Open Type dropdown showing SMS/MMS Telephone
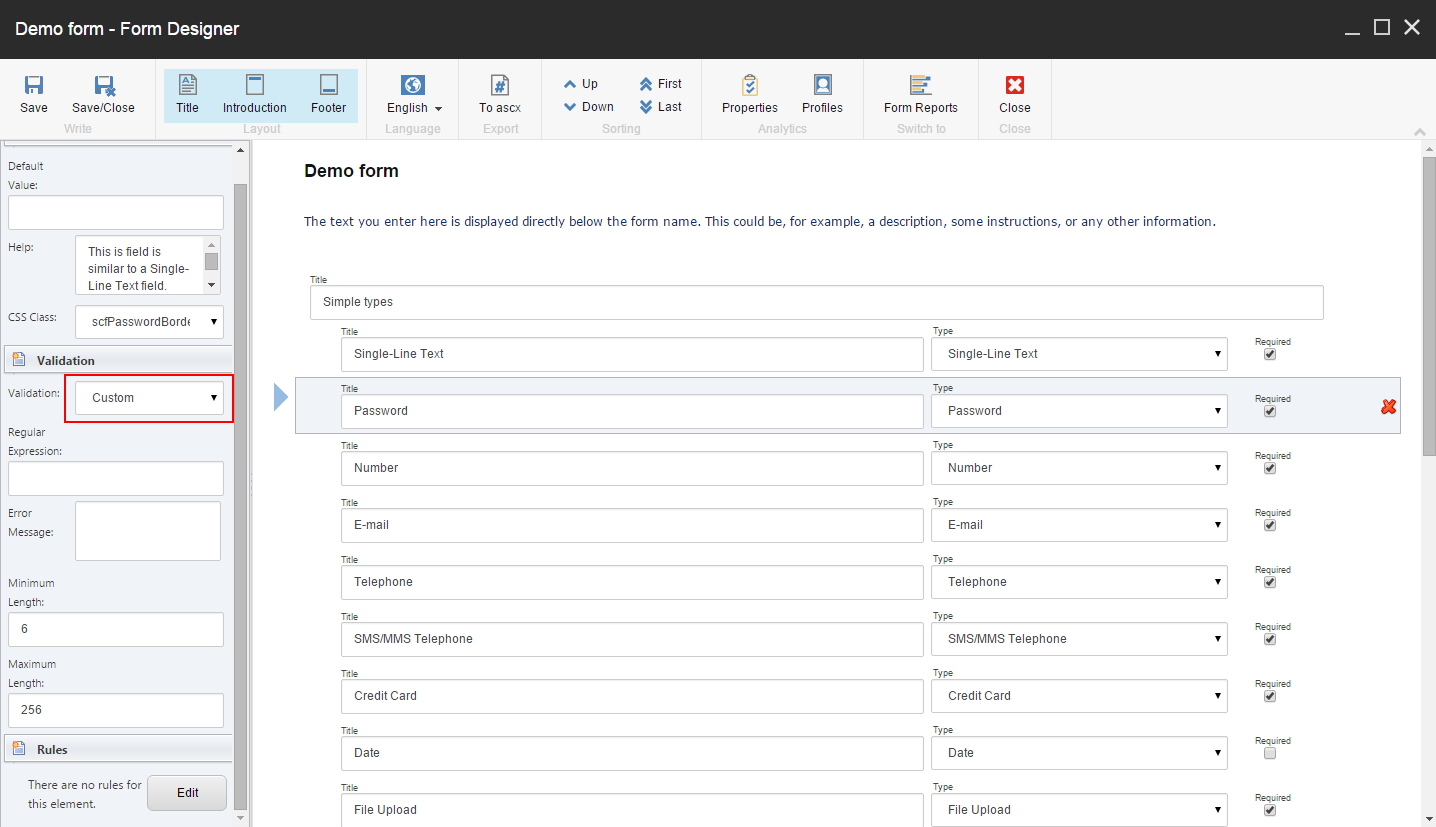 [1079, 639]
